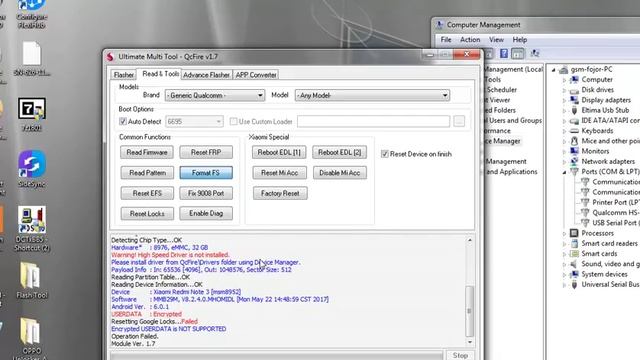
Task: Expand the Display adapters node
Action: coord(564,100)
